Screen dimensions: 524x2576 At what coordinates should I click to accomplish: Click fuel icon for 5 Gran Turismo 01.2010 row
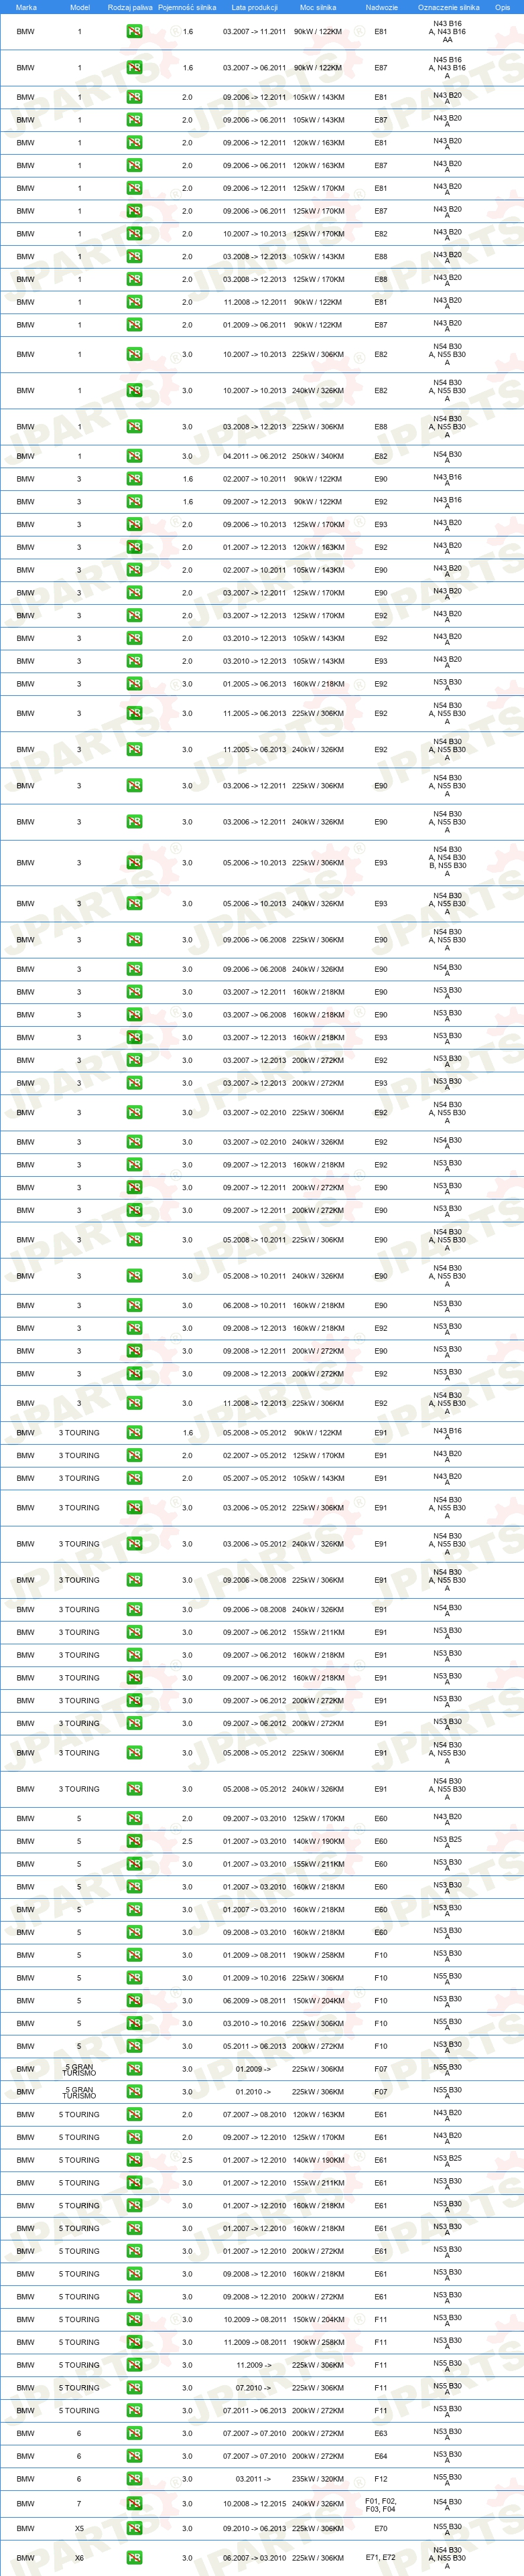point(134,2092)
